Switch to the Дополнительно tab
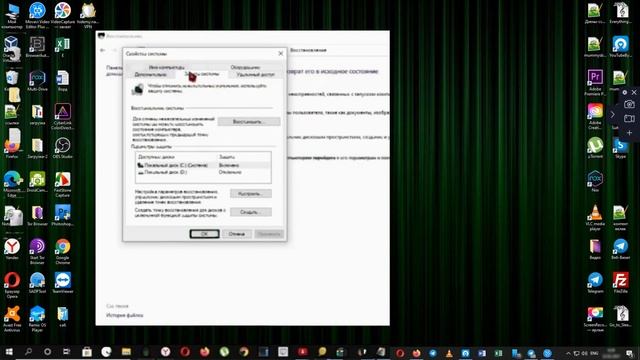Image resolution: width=640 pixels, height=360 pixels. 151,75
